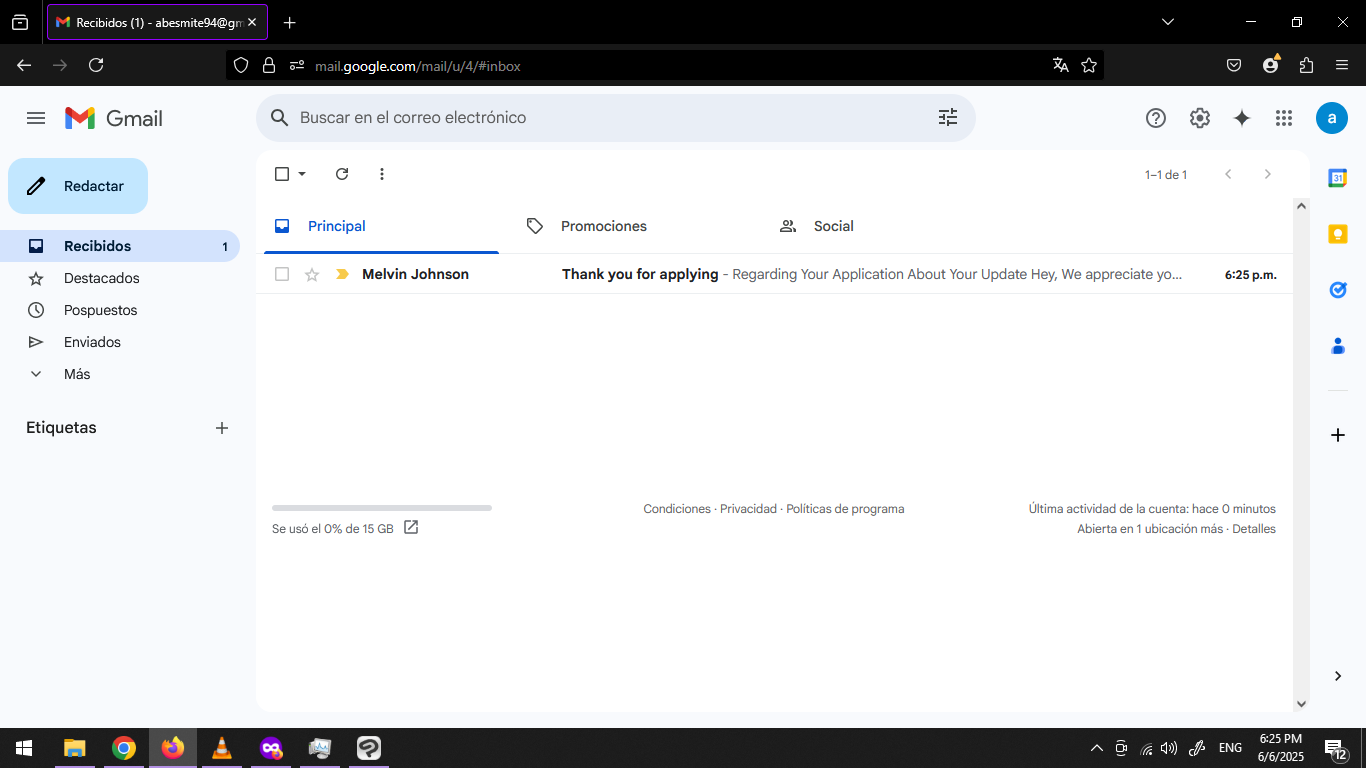The width and height of the screenshot is (1366, 768).
Task: Switch to the Principal tab
Action: (381, 226)
